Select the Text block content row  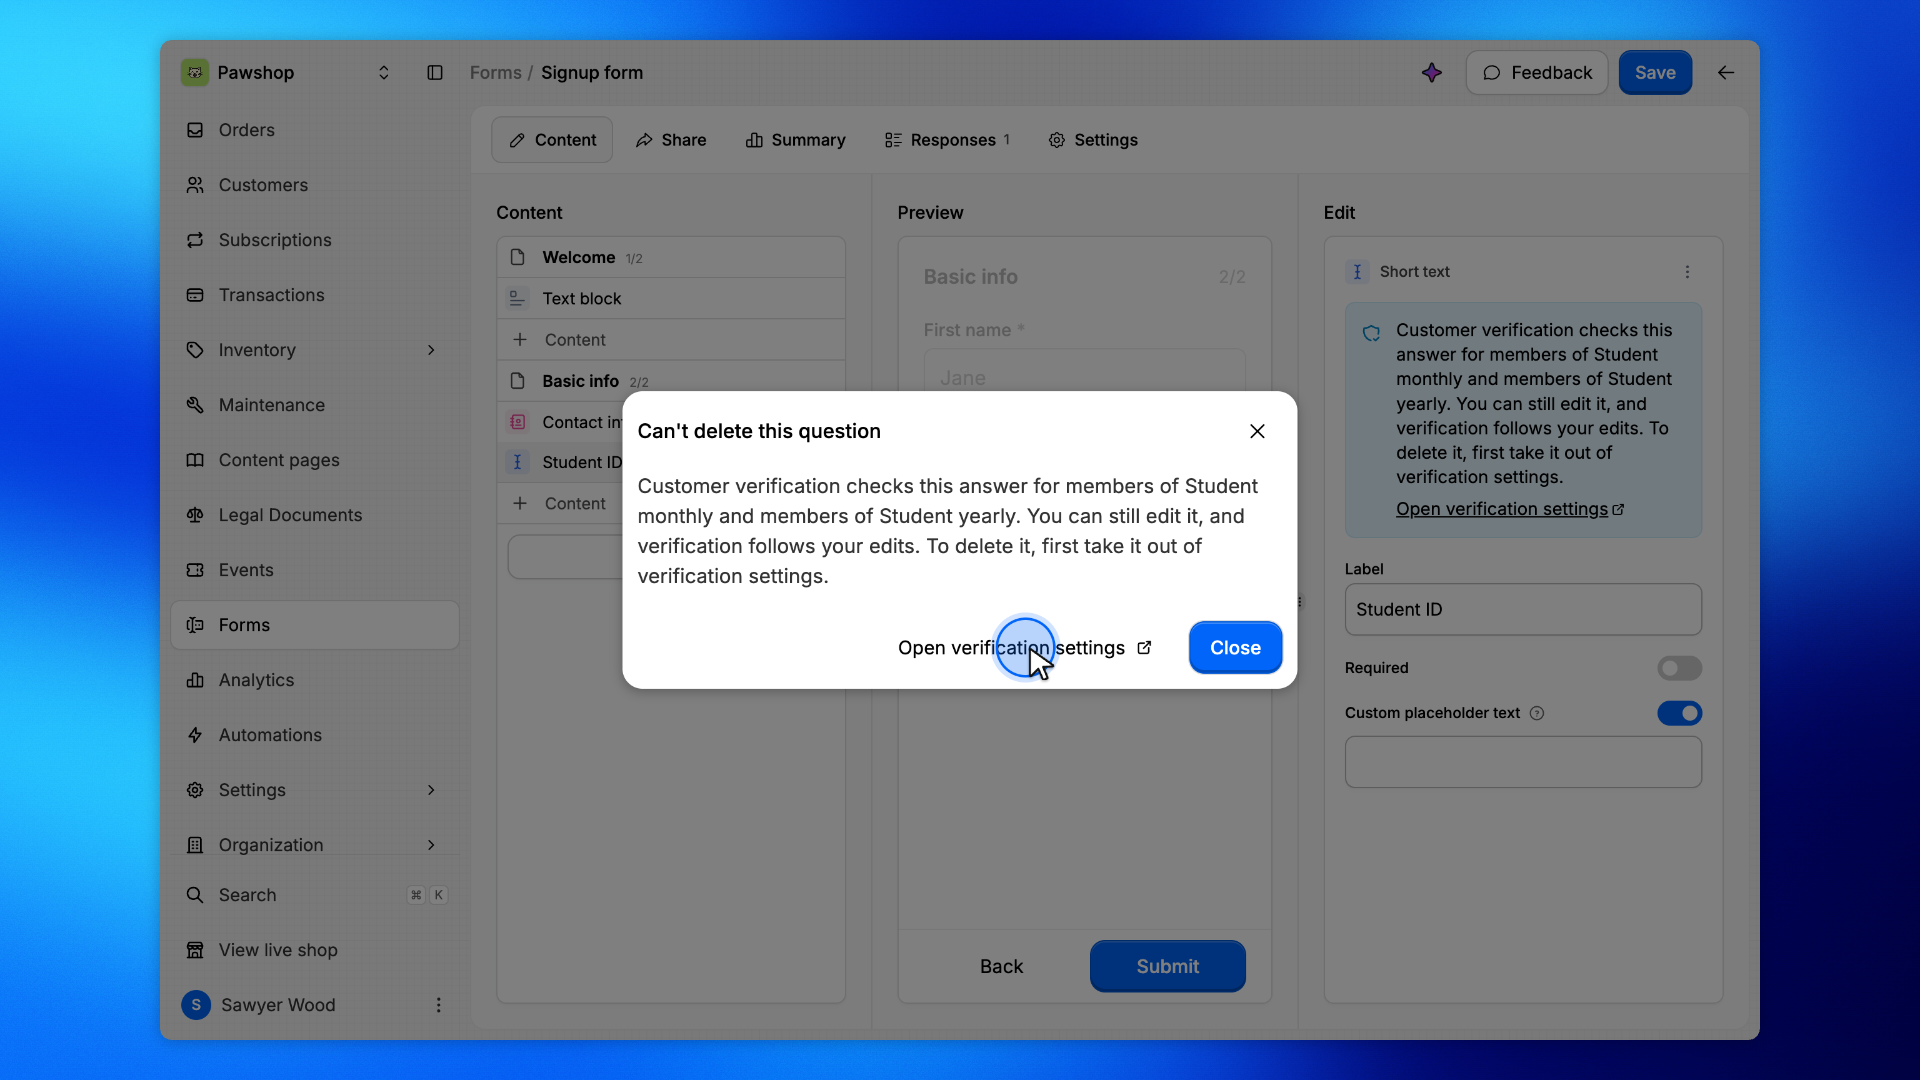point(671,298)
